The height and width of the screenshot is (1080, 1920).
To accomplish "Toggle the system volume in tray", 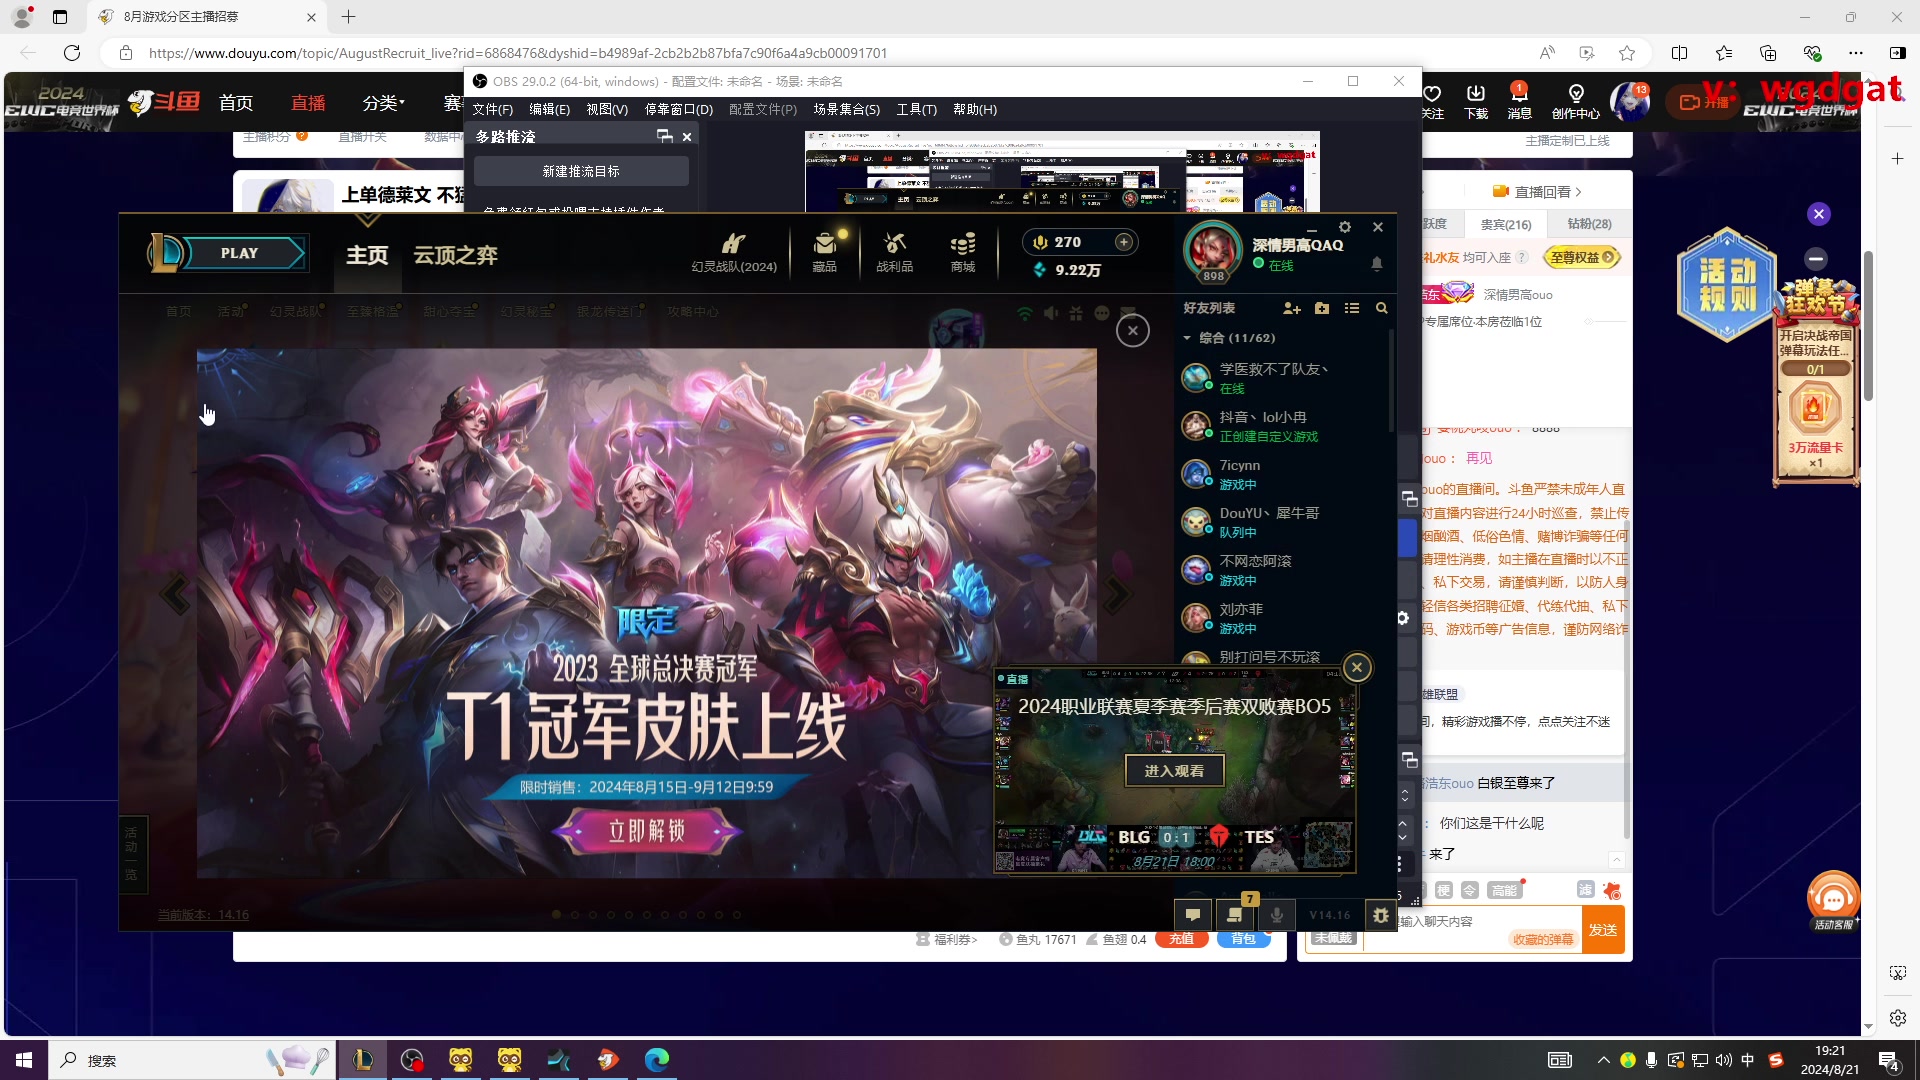I will click(1724, 1060).
